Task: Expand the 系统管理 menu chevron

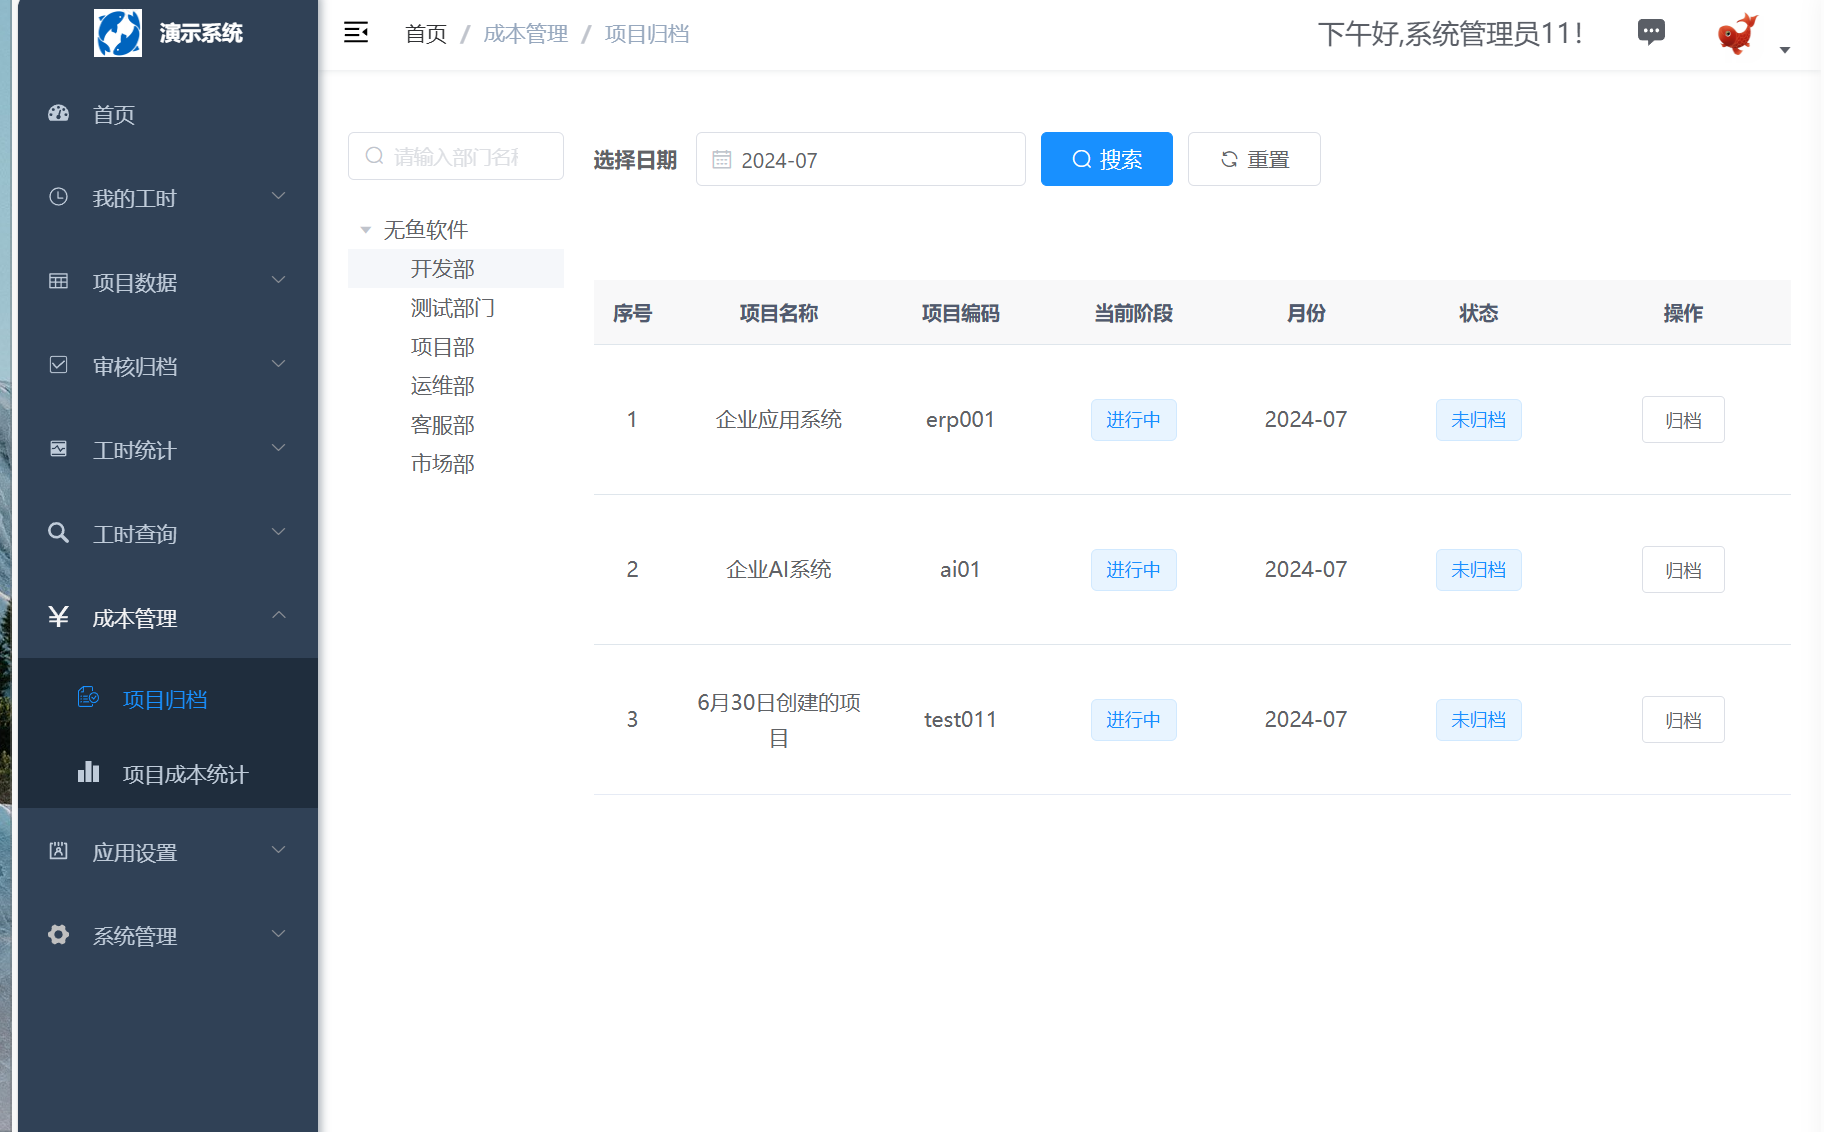Action: point(279,934)
